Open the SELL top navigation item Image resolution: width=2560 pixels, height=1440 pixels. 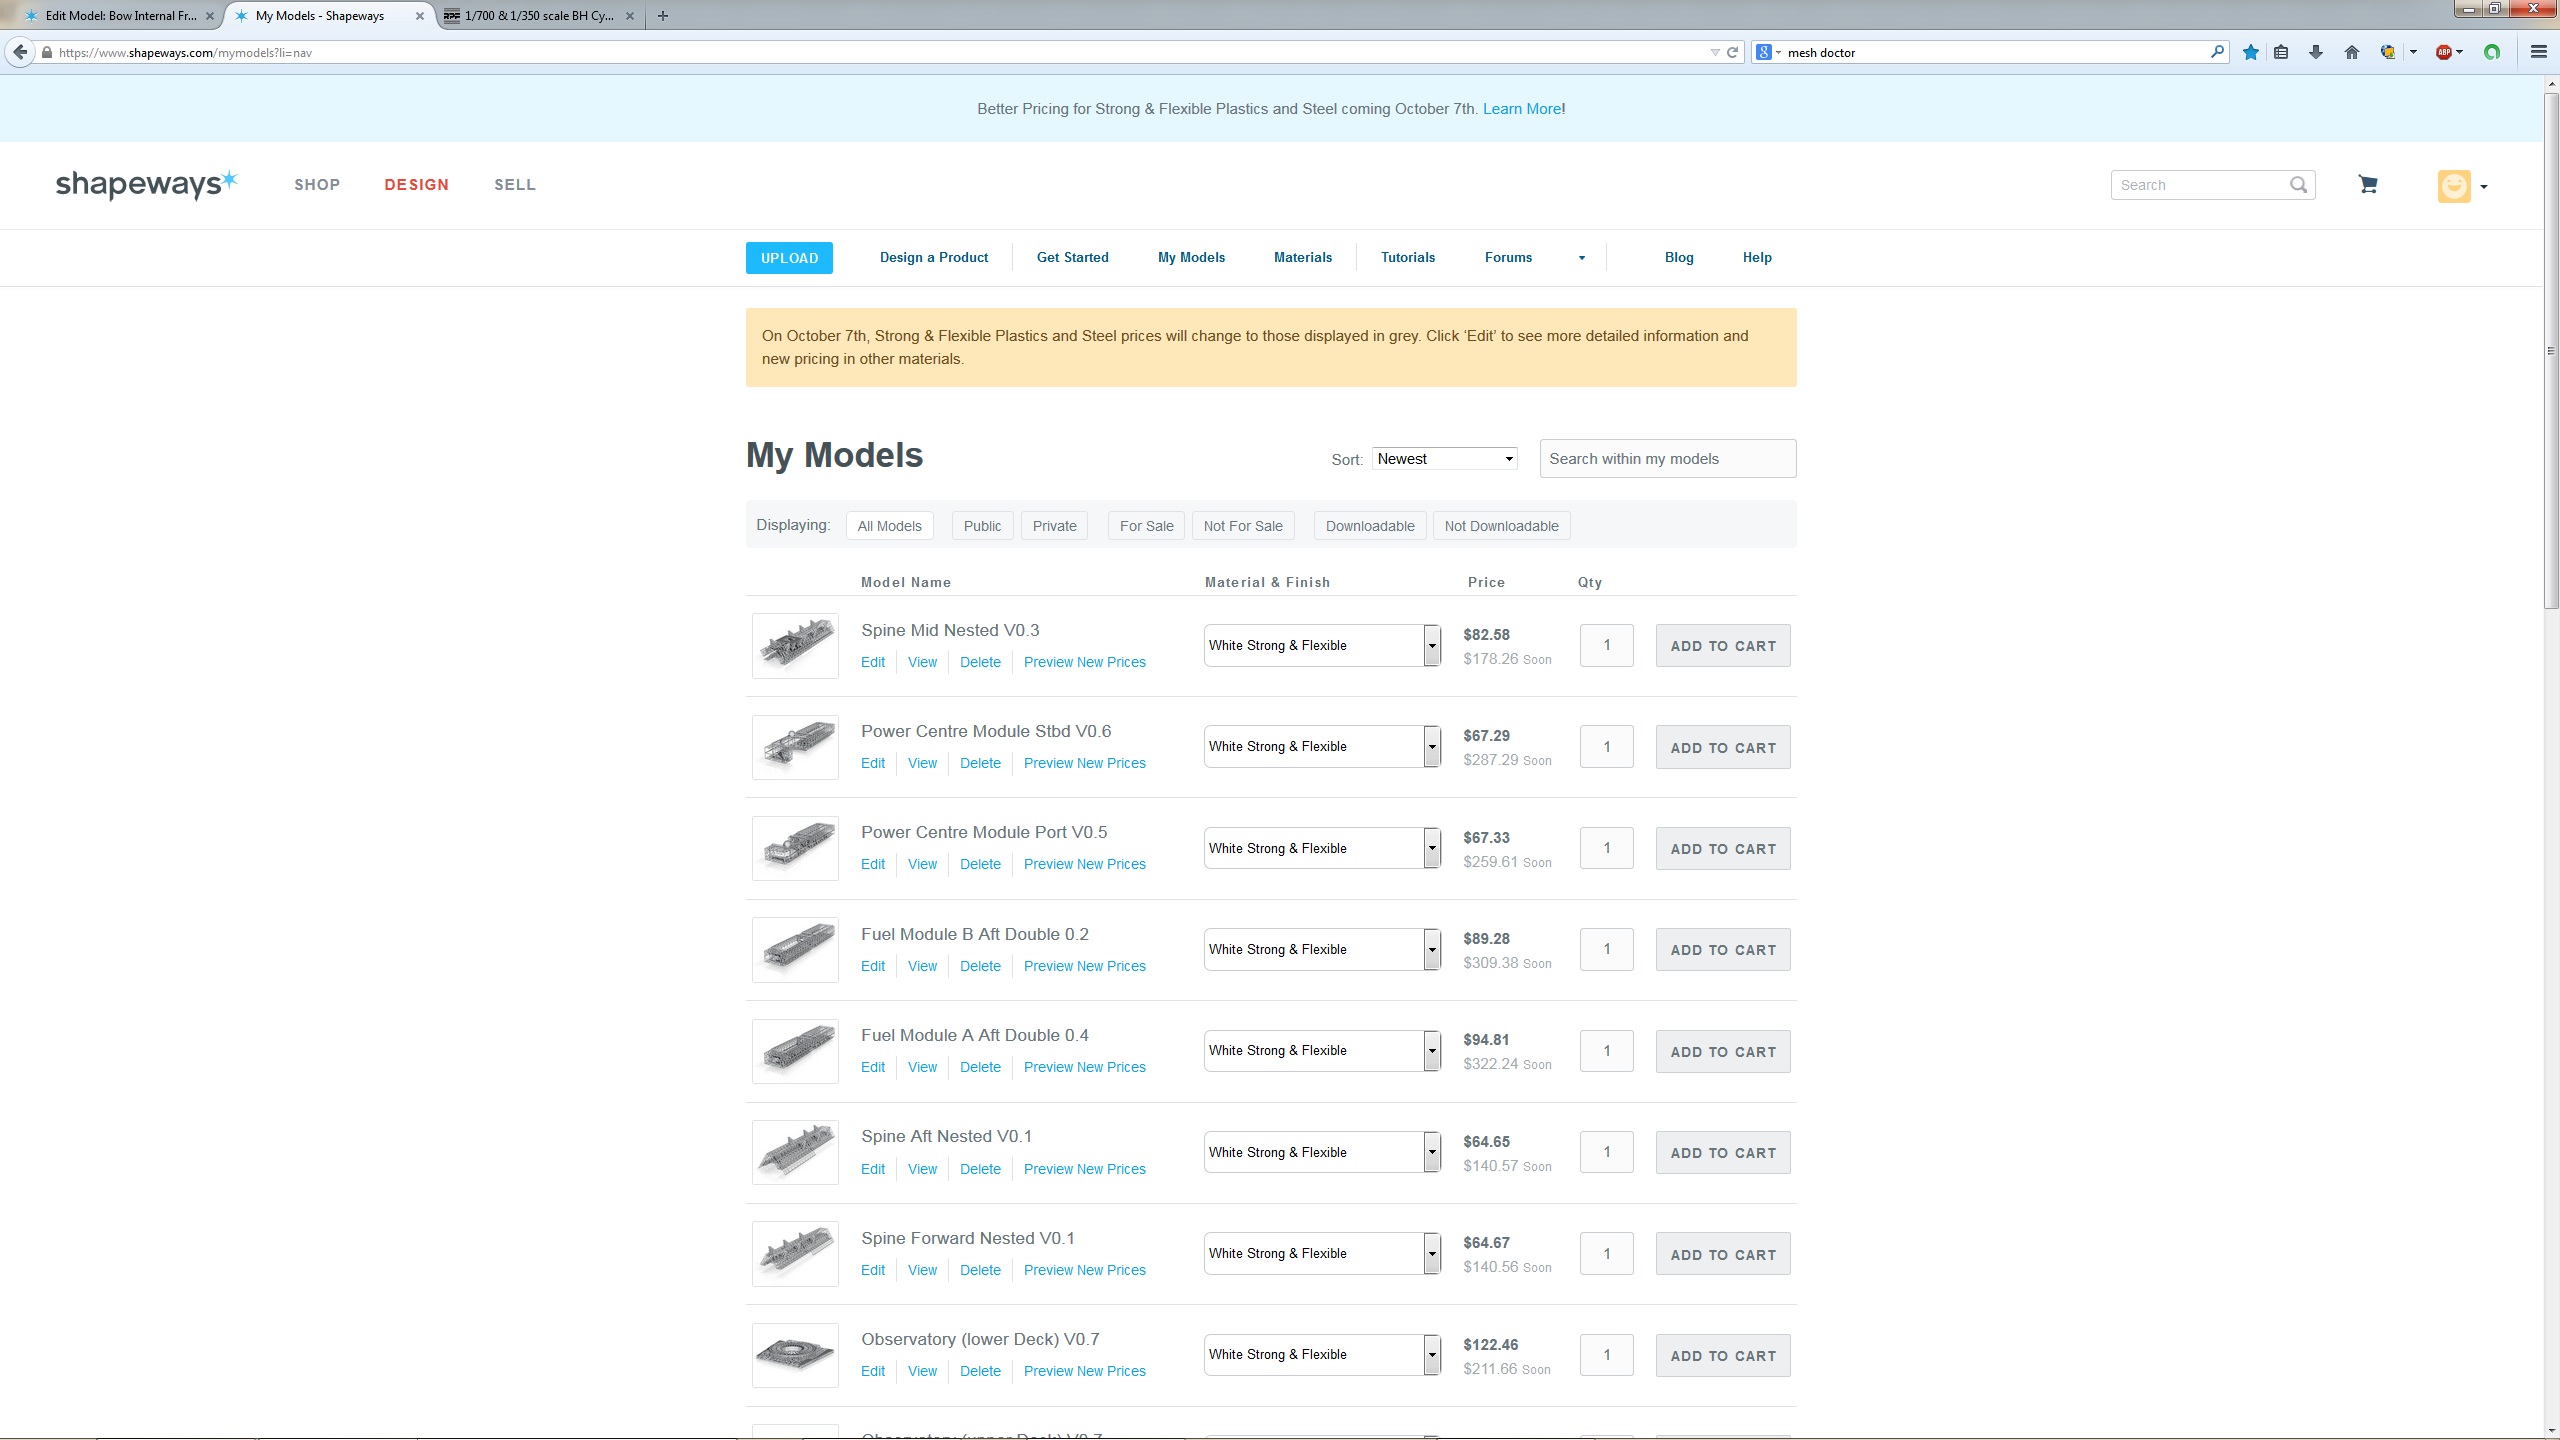coord(515,185)
